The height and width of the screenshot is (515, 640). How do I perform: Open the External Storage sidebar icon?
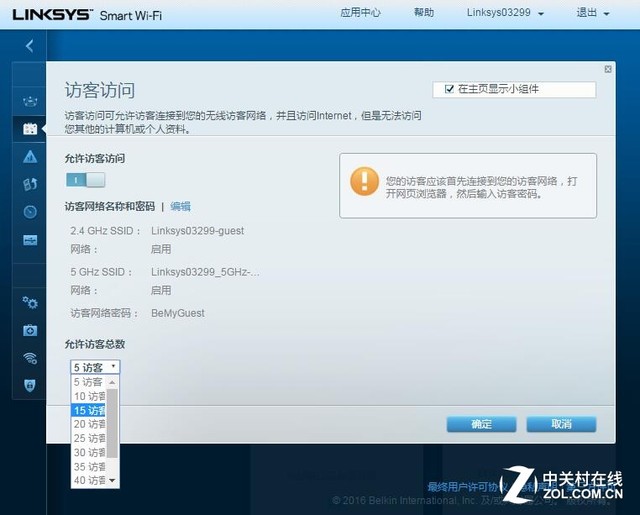pos(30,240)
